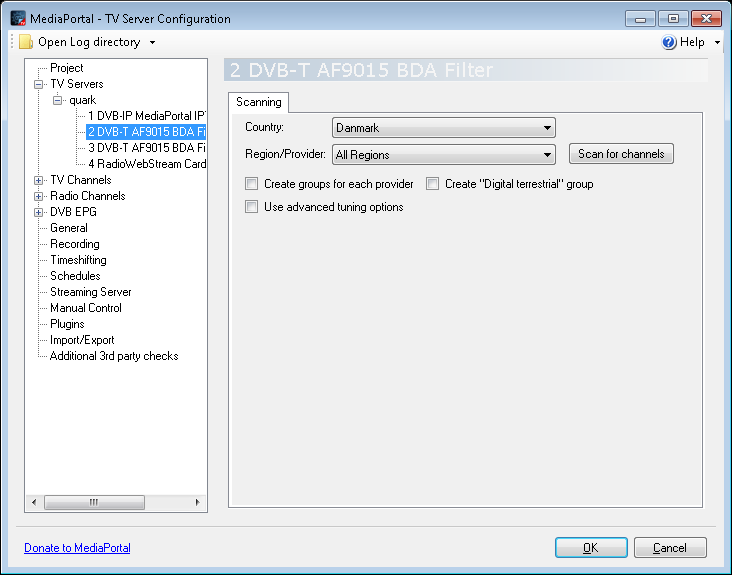Screen dimensions: 732x575
Task: Select 1 DVB-IP MediaPortal IPTV card
Action: [x=147, y=116]
